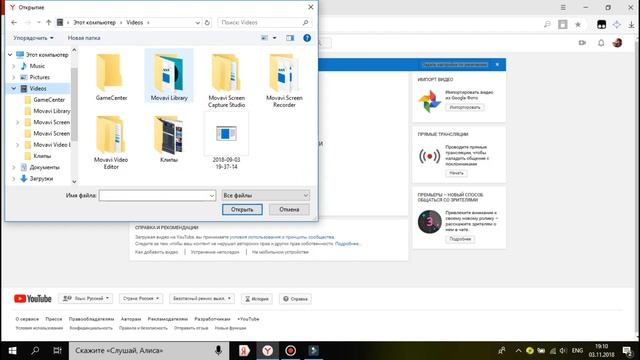Viewport: 640px width, 360px height.
Task: Click the browser bookmark star icon
Action: click(x=578, y=24)
